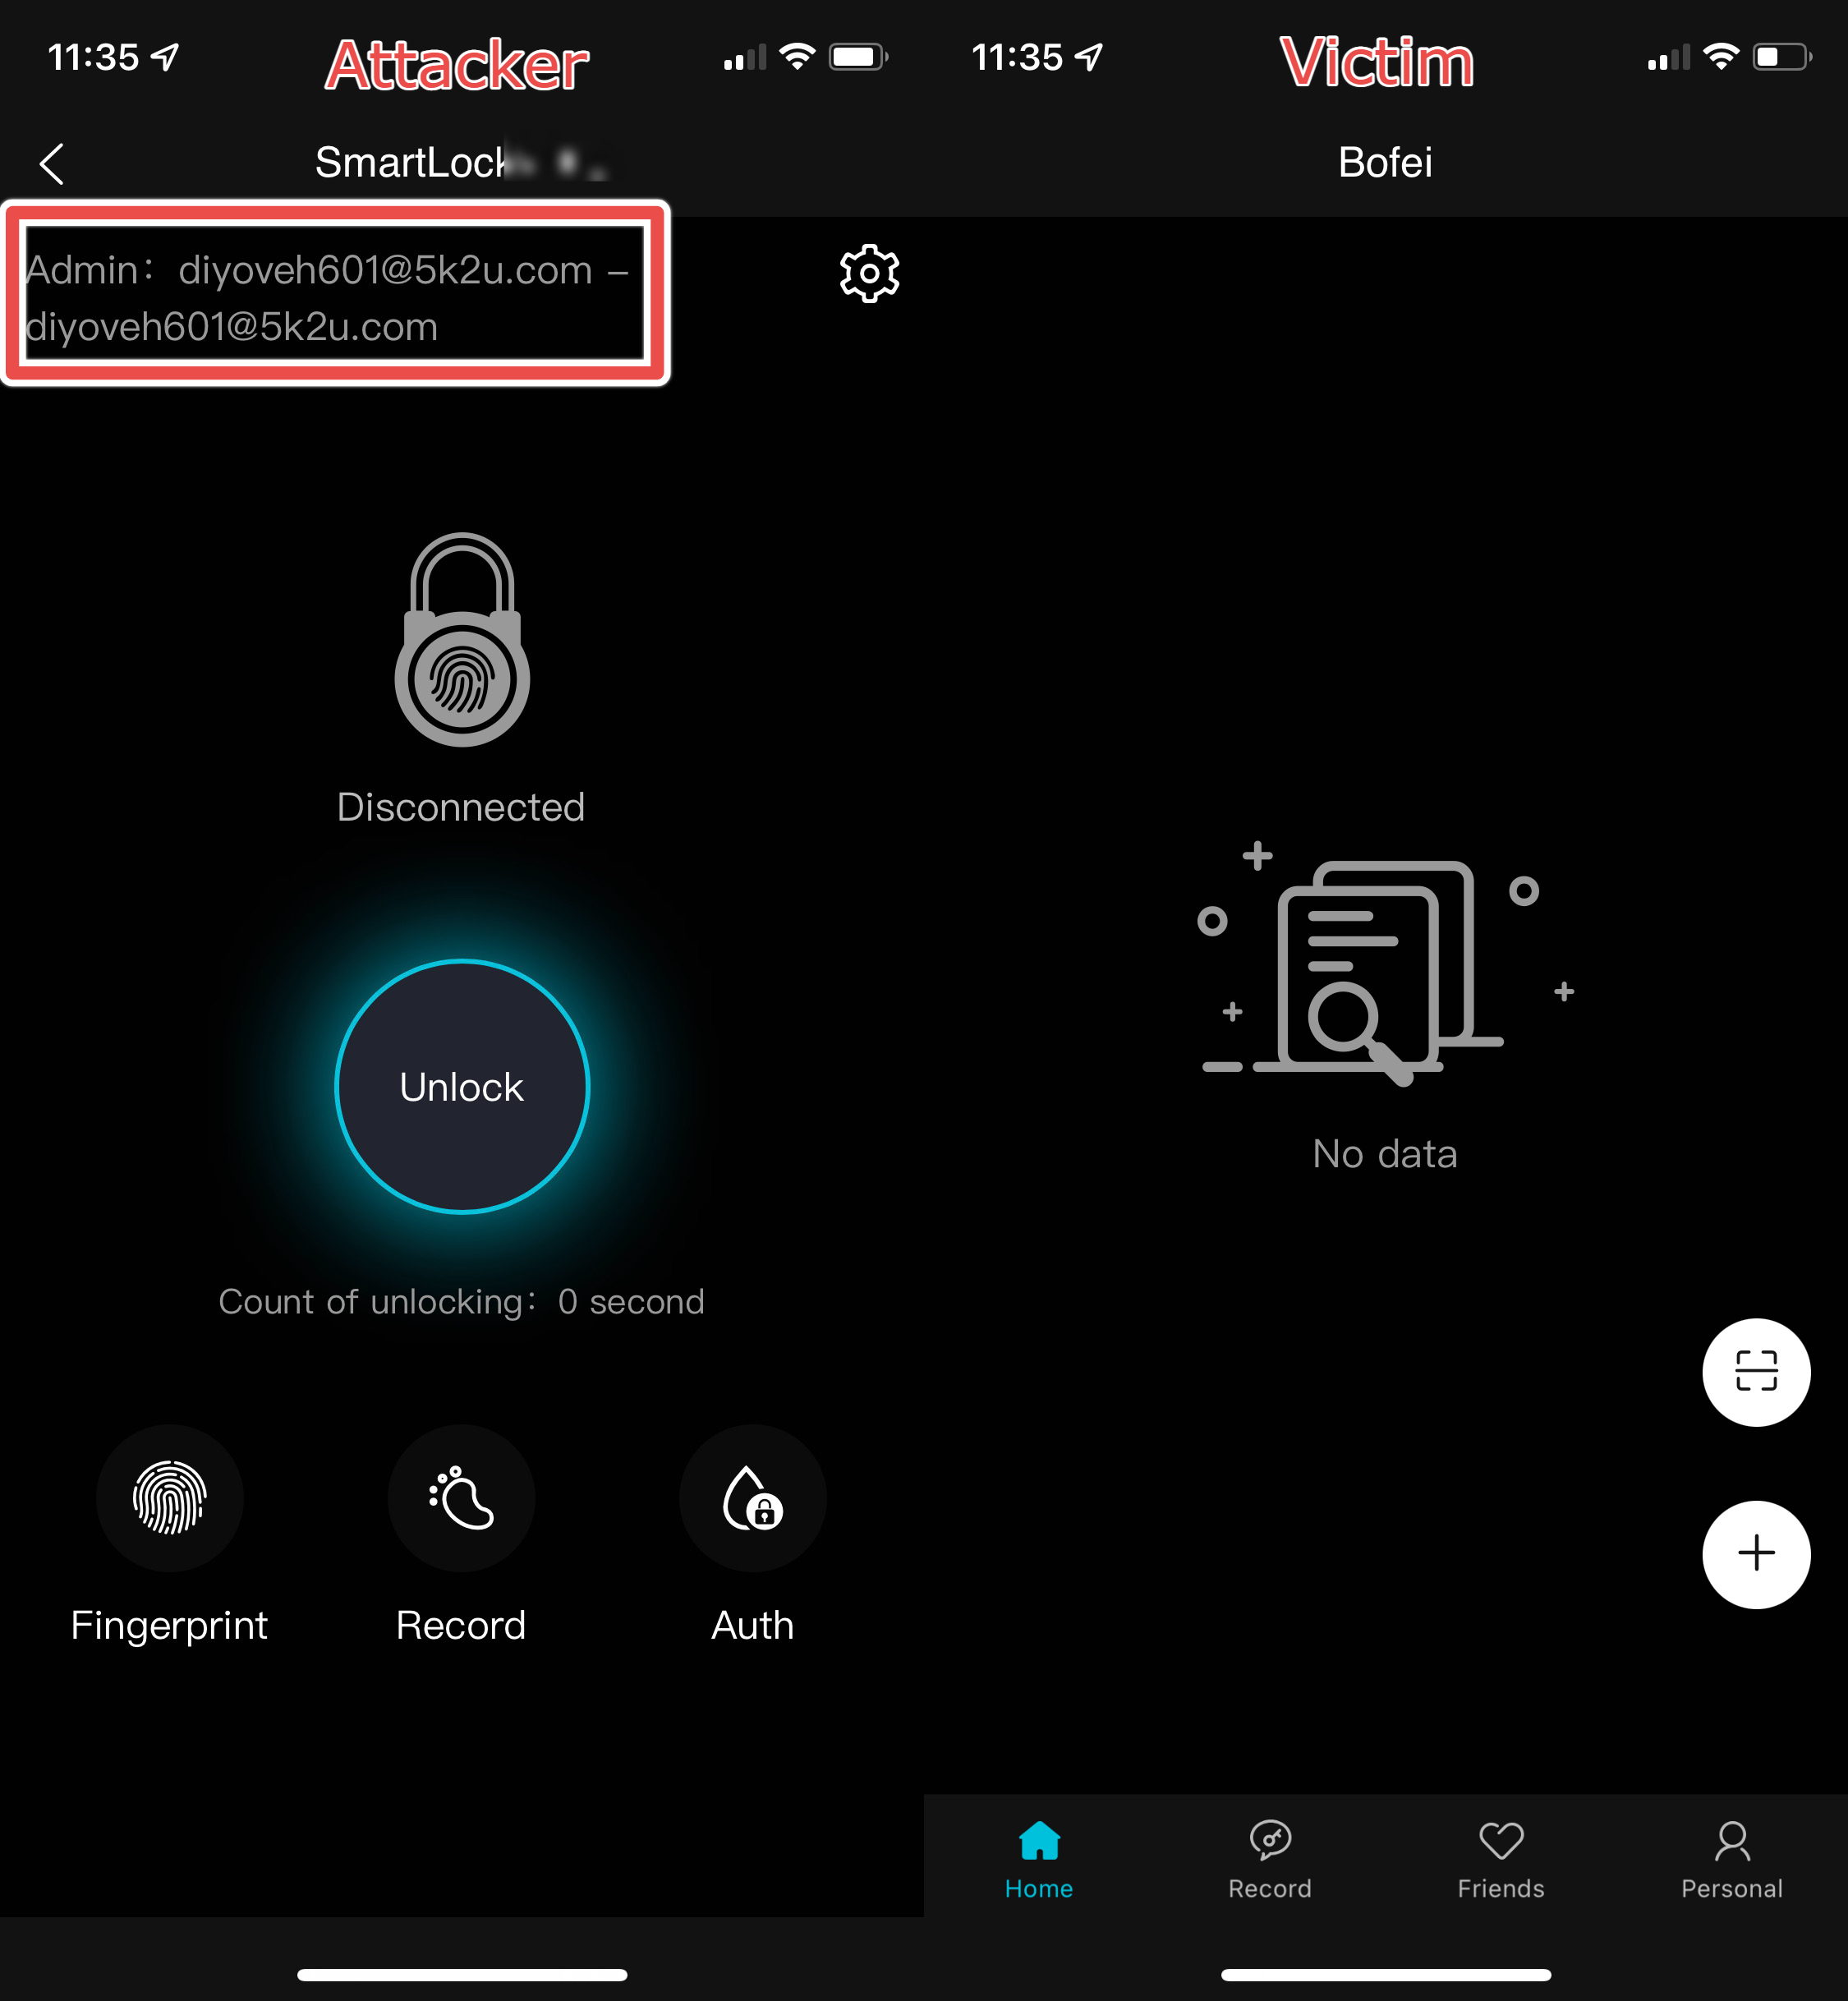Viewport: 1848px width, 2001px height.
Task: Open the unlock Record footprint icon
Action: coord(461,1497)
